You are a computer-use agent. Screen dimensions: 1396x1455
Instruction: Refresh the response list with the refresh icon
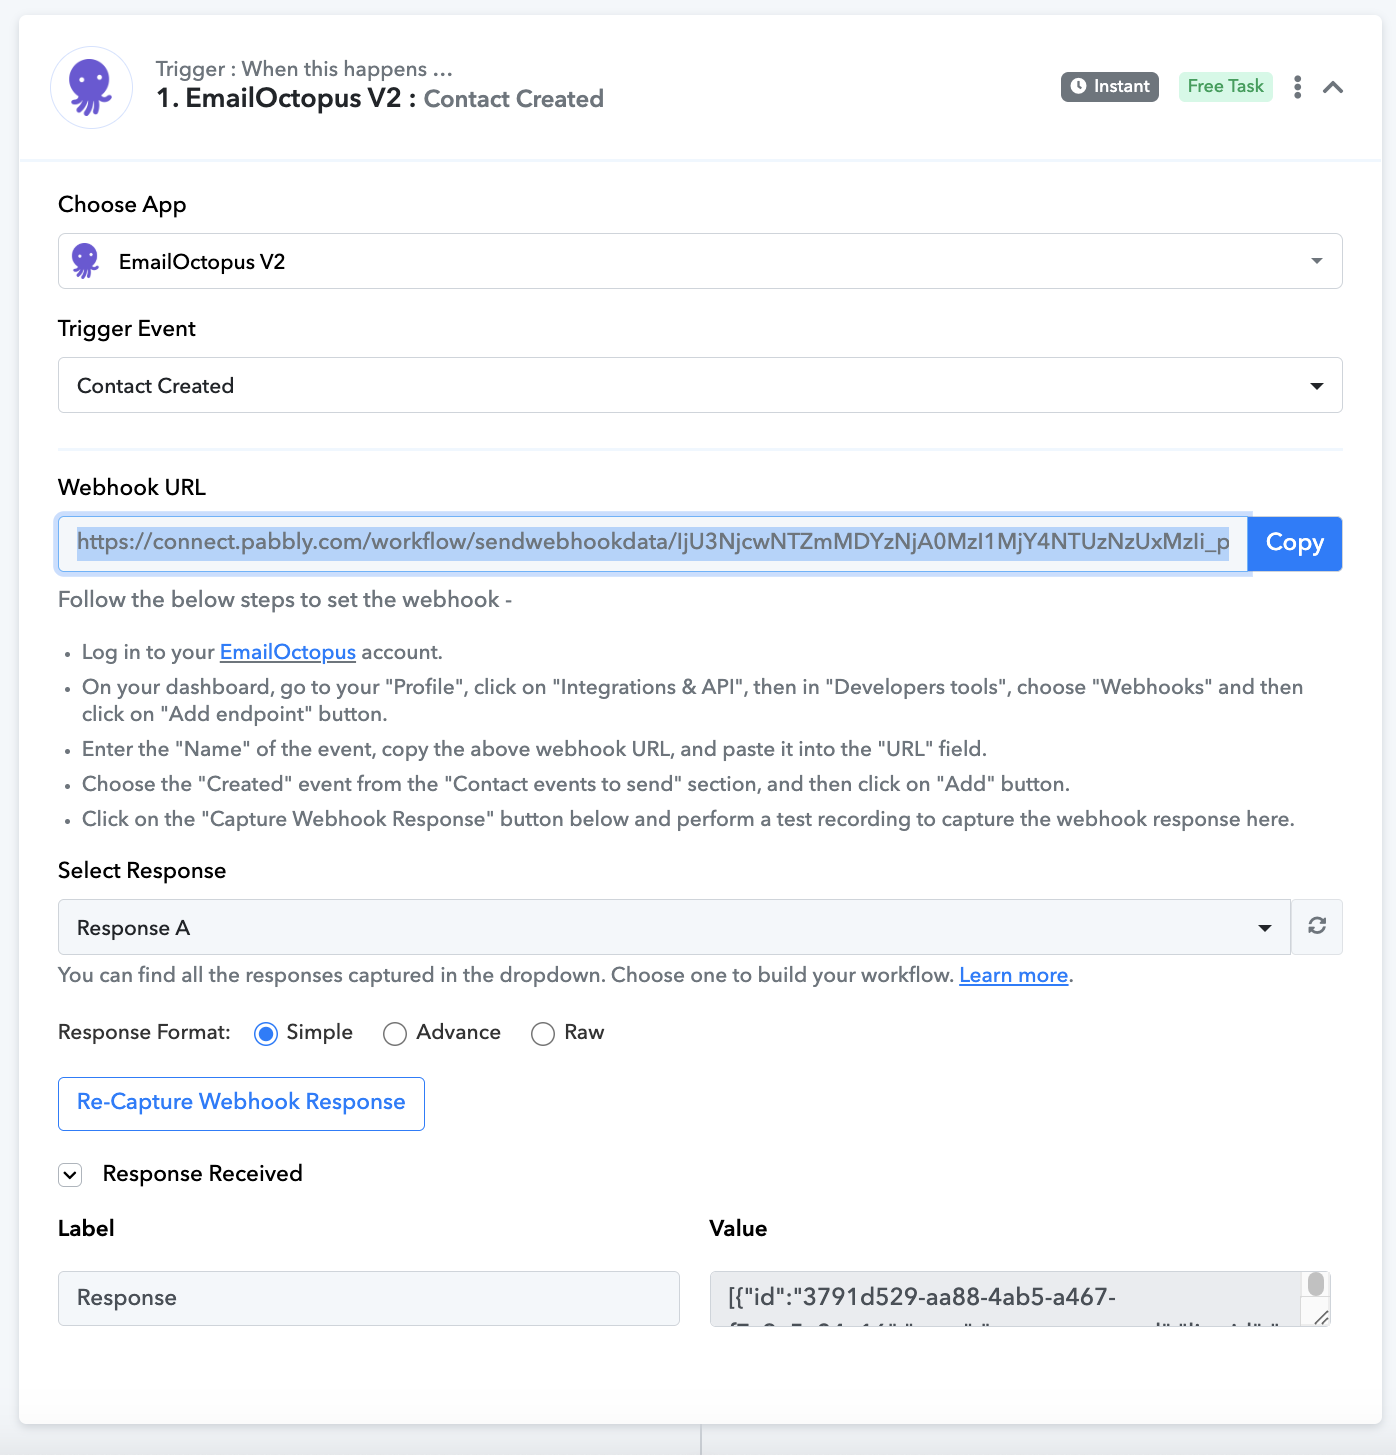pyautogui.click(x=1316, y=926)
